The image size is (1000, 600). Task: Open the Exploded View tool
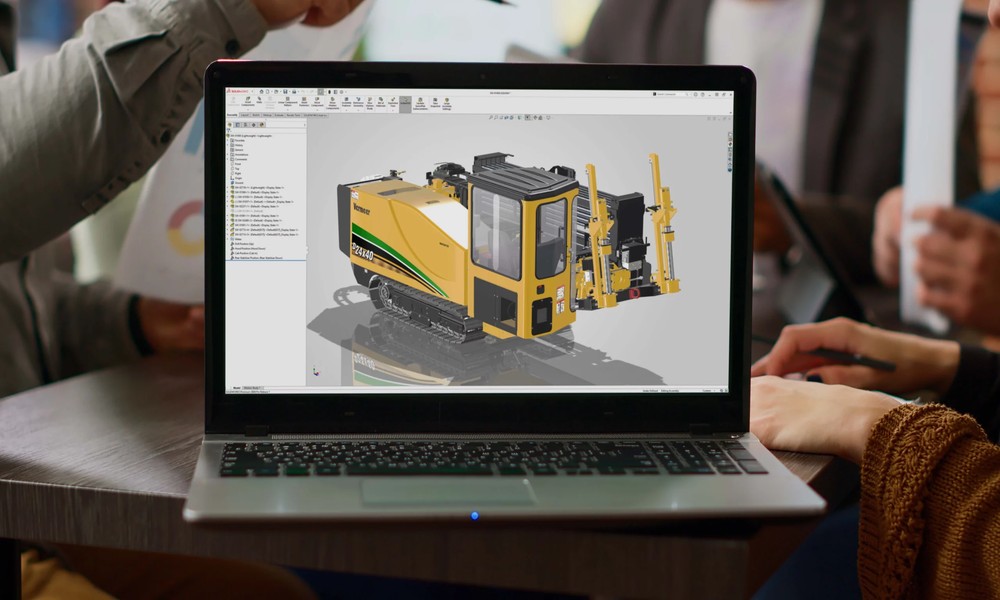[393, 101]
